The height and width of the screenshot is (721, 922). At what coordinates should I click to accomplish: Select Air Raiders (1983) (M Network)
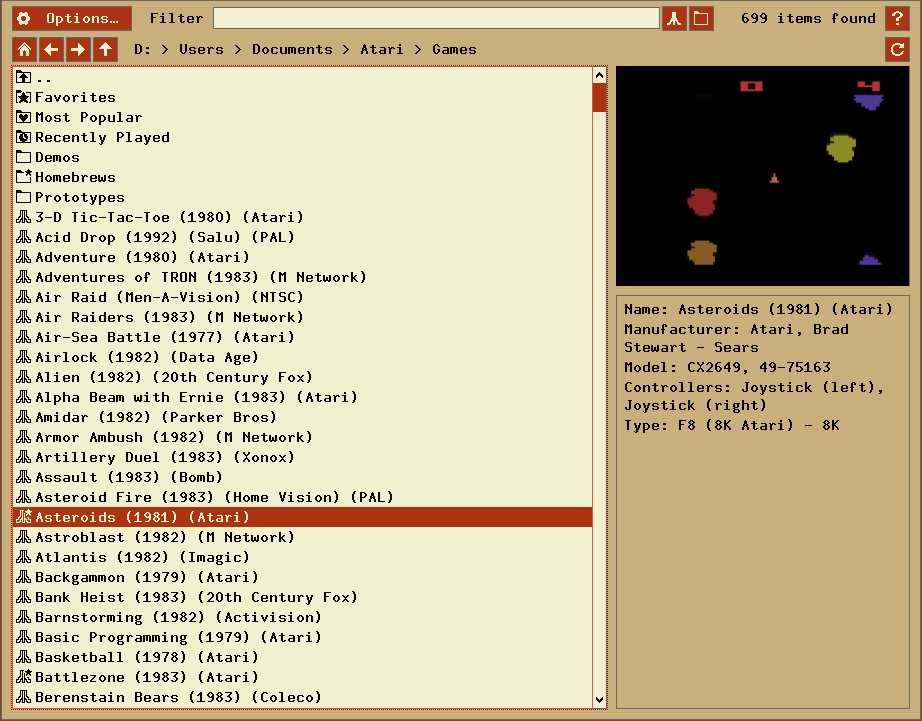tap(302, 318)
